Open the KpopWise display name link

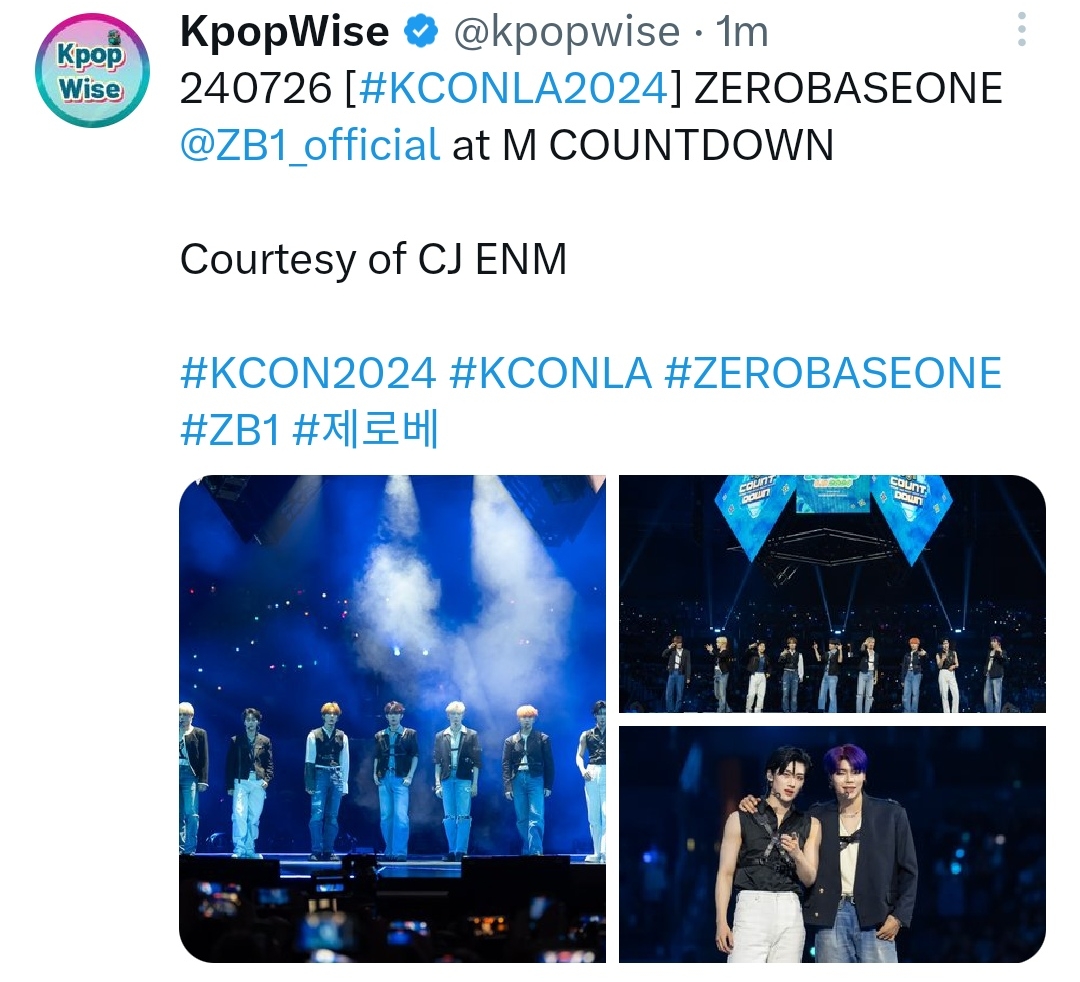coord(284,32)
